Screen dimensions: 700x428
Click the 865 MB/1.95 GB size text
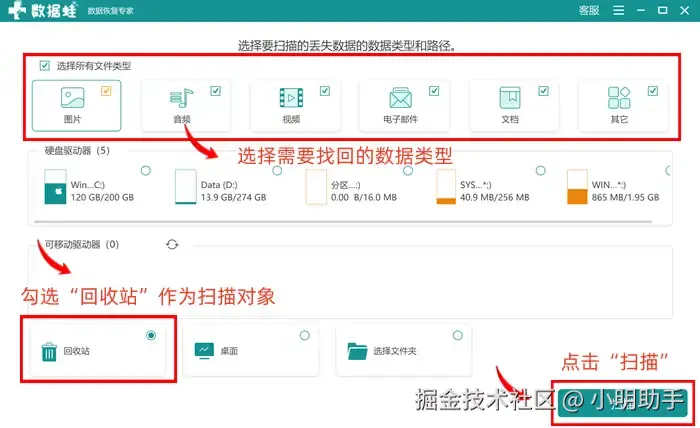point(625,197)
